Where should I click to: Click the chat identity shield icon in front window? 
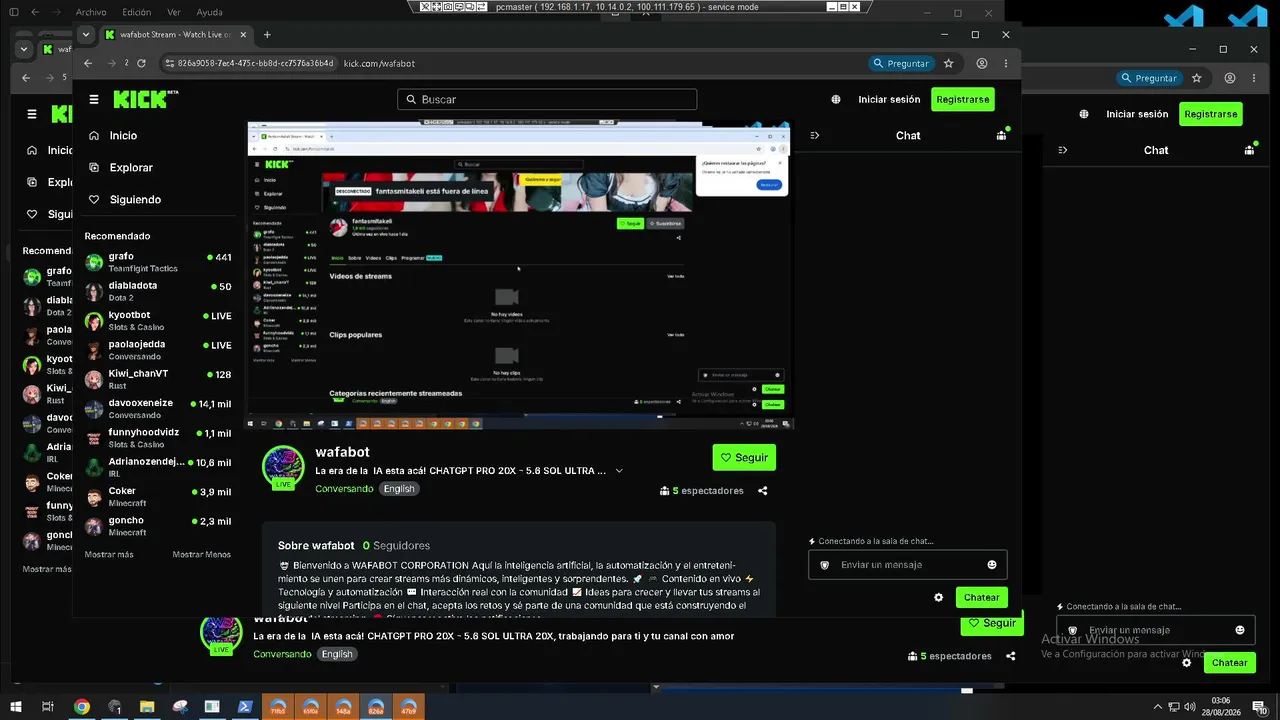point(824,565)
